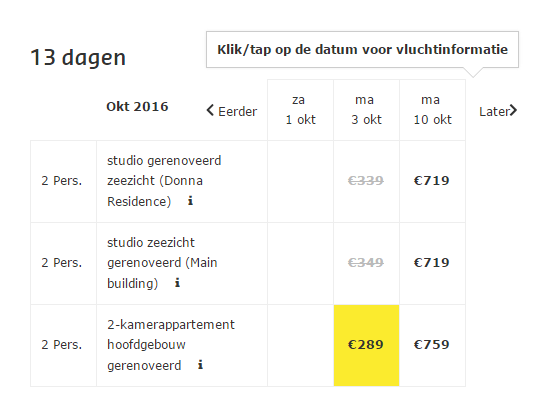Pick €719 for Donna Residence studio
This screenshot has height=410, width=544.
(432, 180)
